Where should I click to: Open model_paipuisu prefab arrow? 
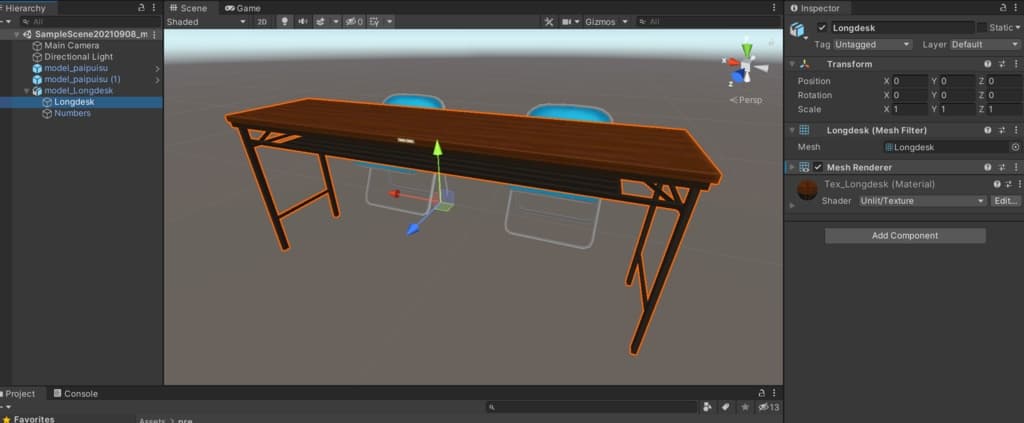tap(157, 69)
